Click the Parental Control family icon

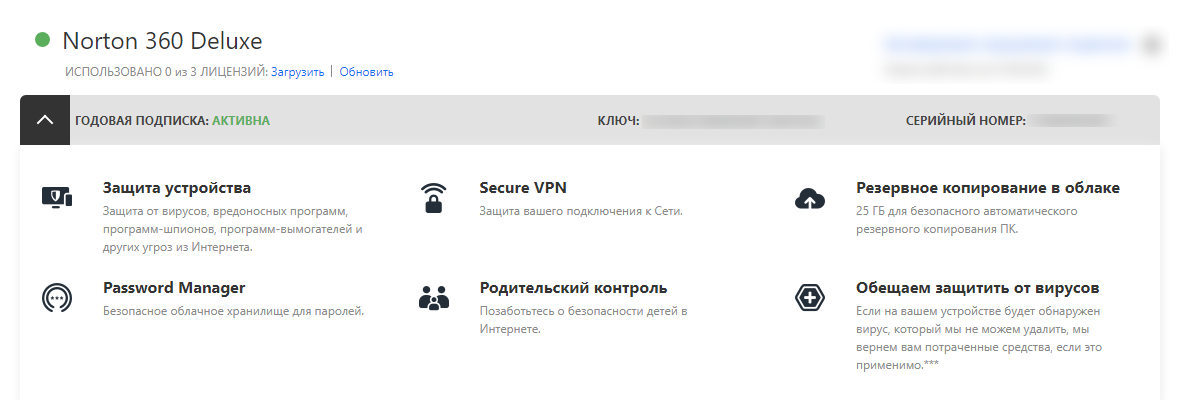click(433, 298)
